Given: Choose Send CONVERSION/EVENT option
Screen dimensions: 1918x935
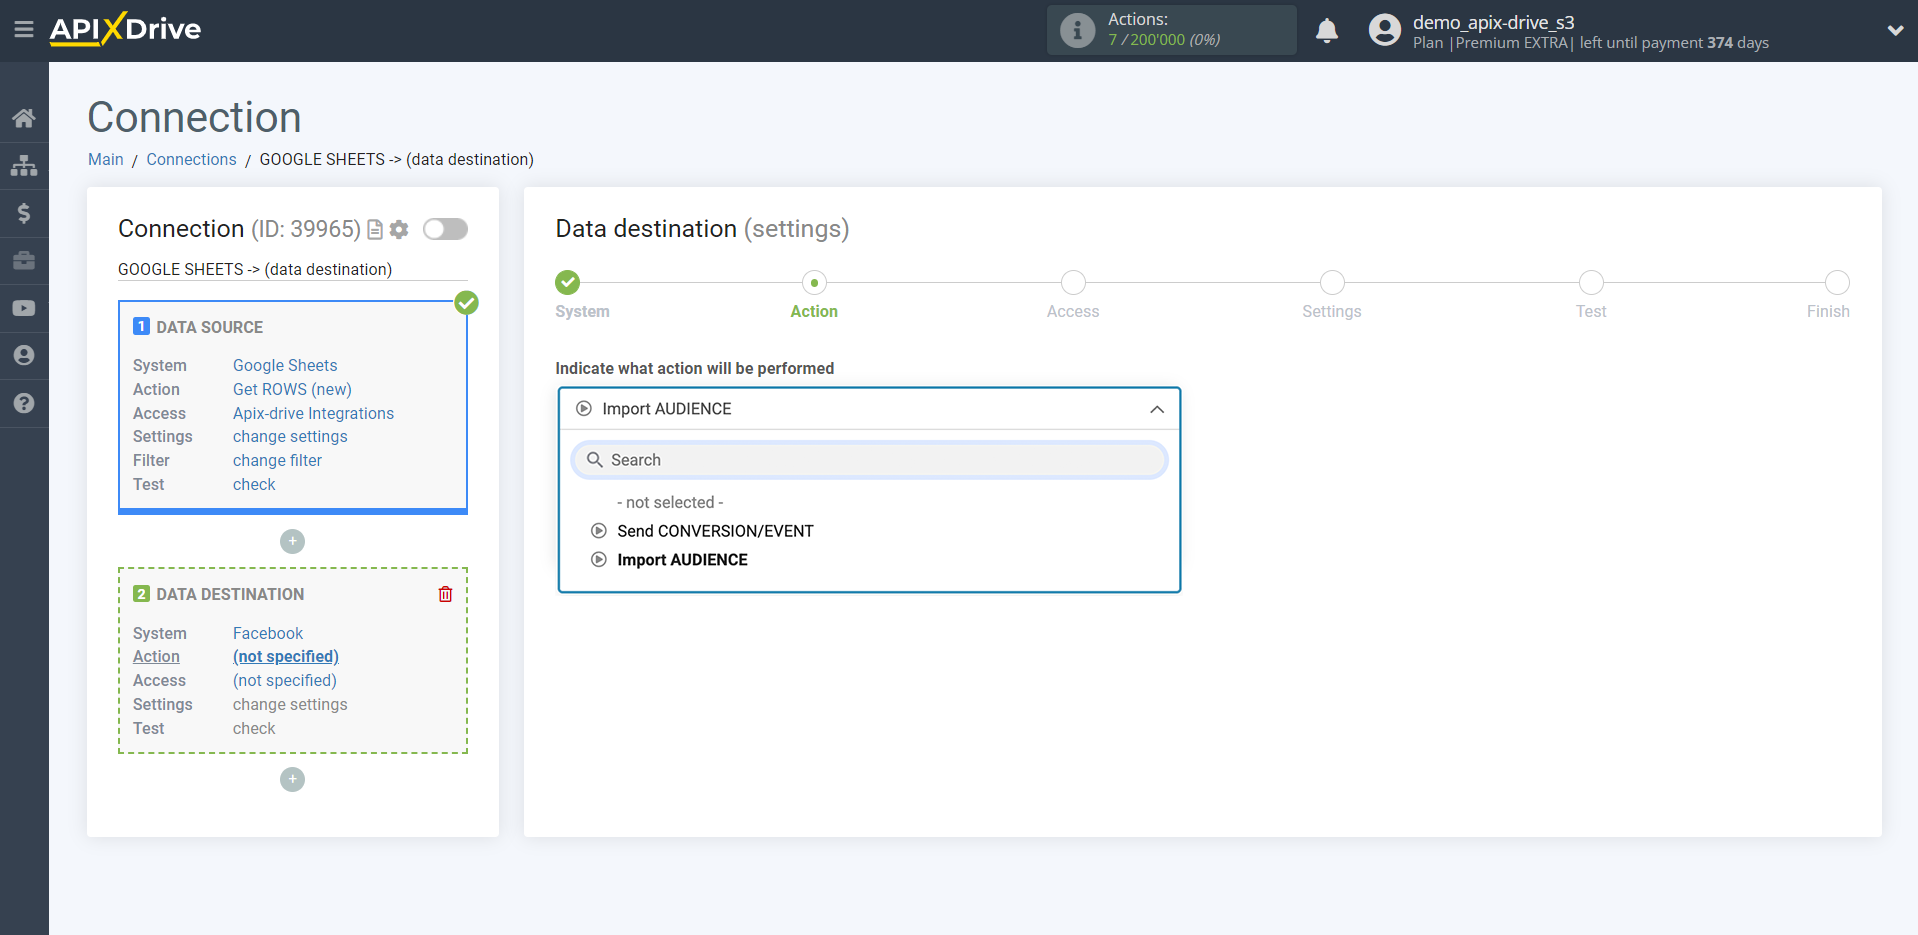Looking at the screenshot, I should point(715,531).
